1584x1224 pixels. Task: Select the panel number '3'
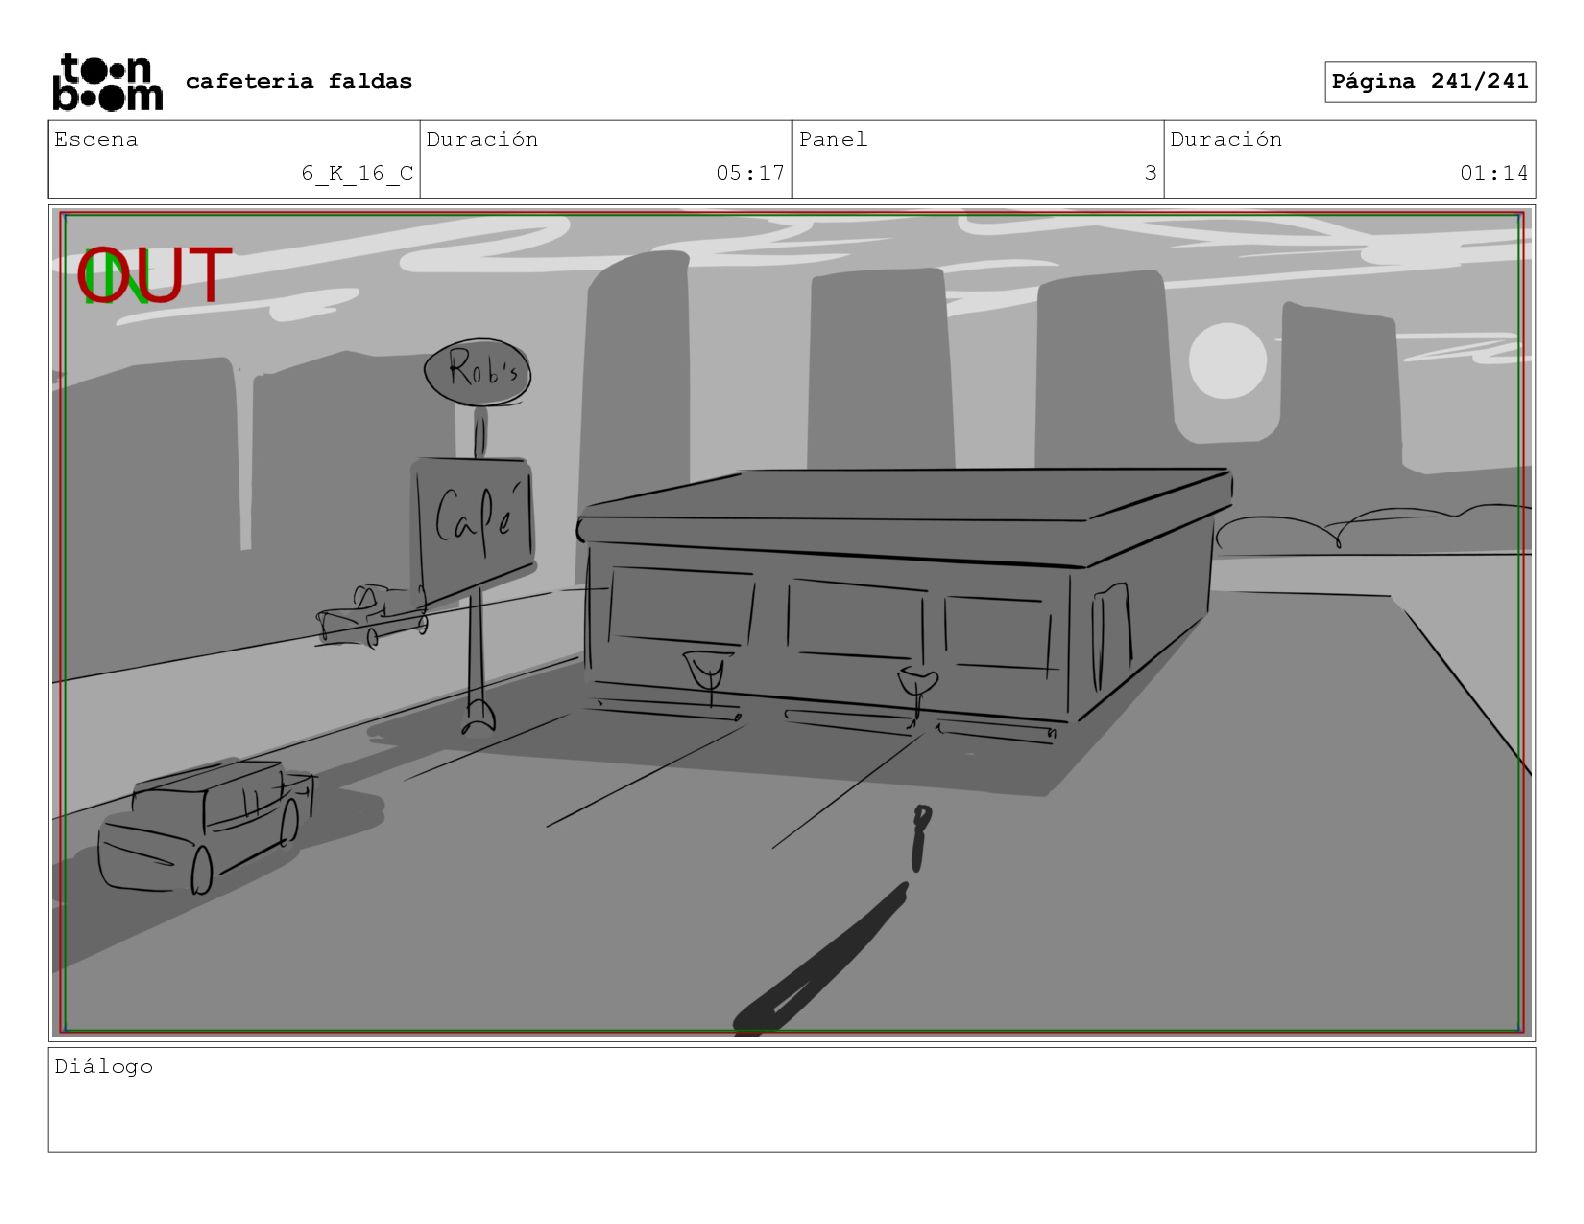pos(1150,173)
